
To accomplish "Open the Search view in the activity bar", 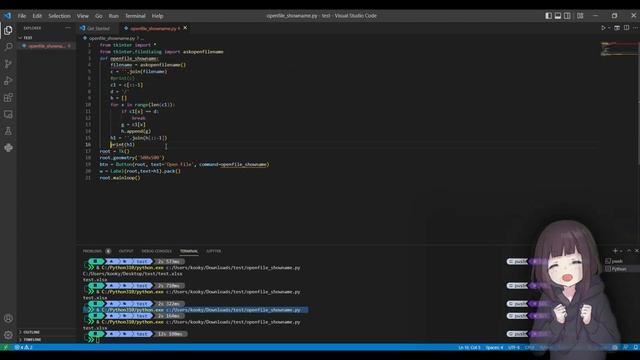I will (8, 47).
